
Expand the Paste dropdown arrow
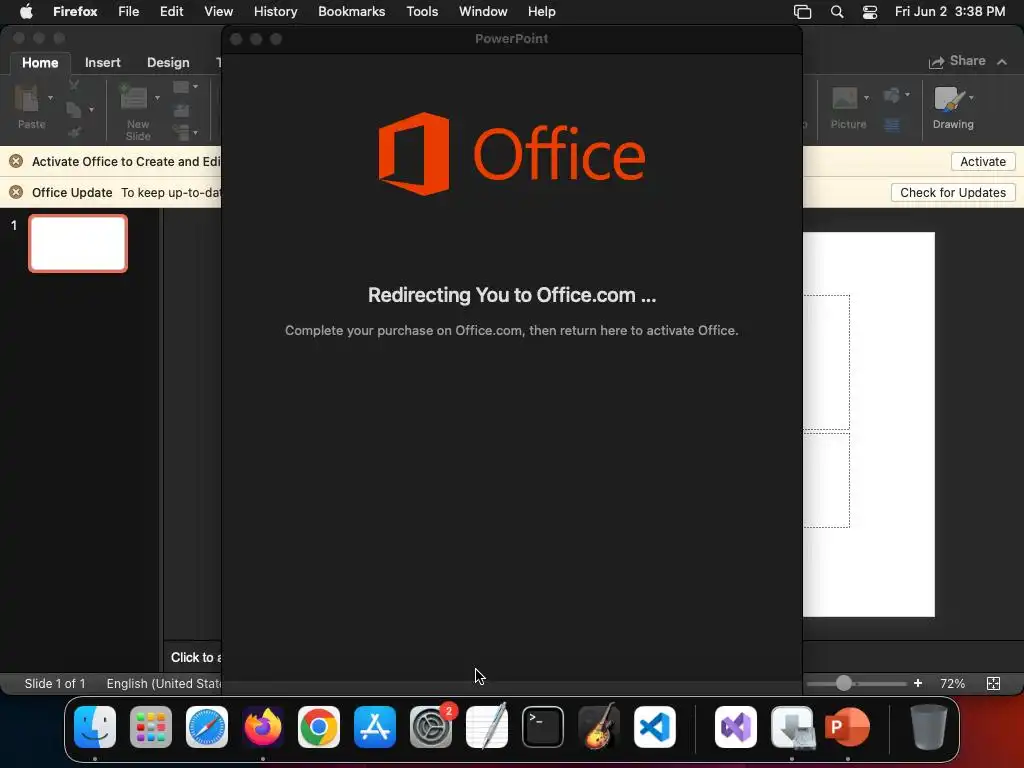tap(50, 98)
